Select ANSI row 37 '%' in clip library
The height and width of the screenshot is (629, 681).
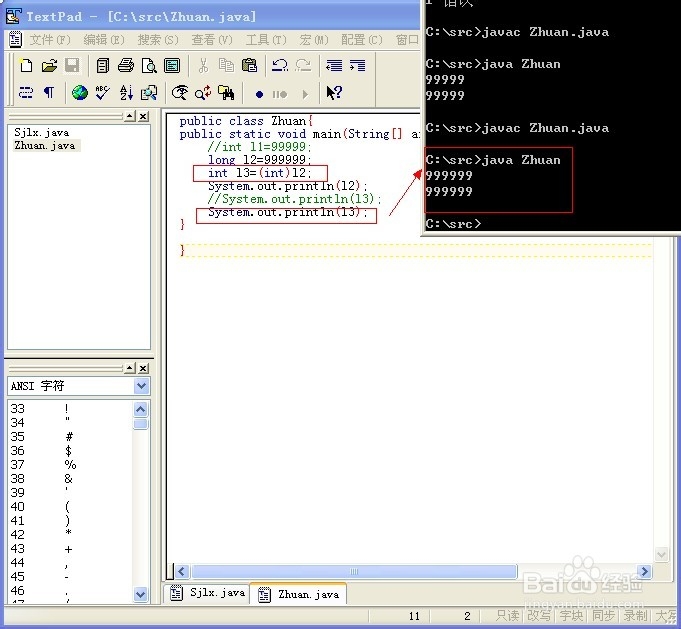click(x=70, y=464)
